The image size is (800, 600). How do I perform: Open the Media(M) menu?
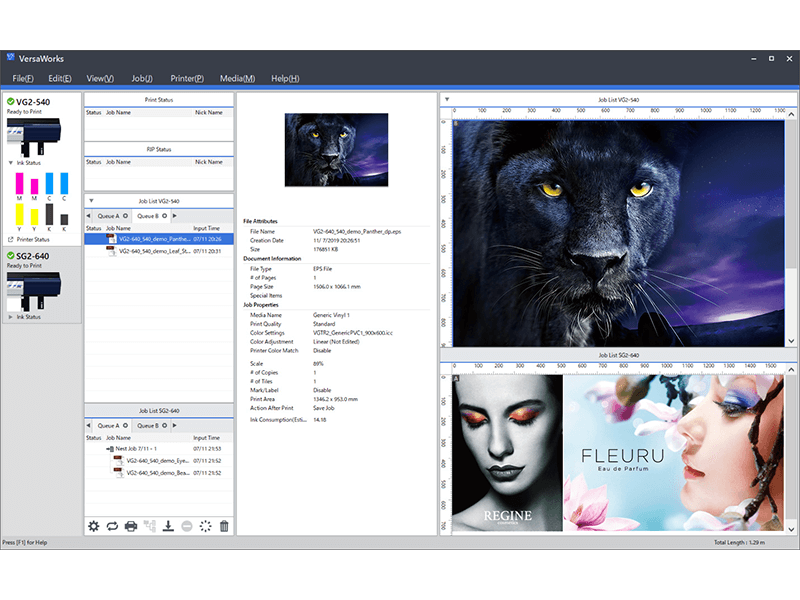tap(237, 78)
